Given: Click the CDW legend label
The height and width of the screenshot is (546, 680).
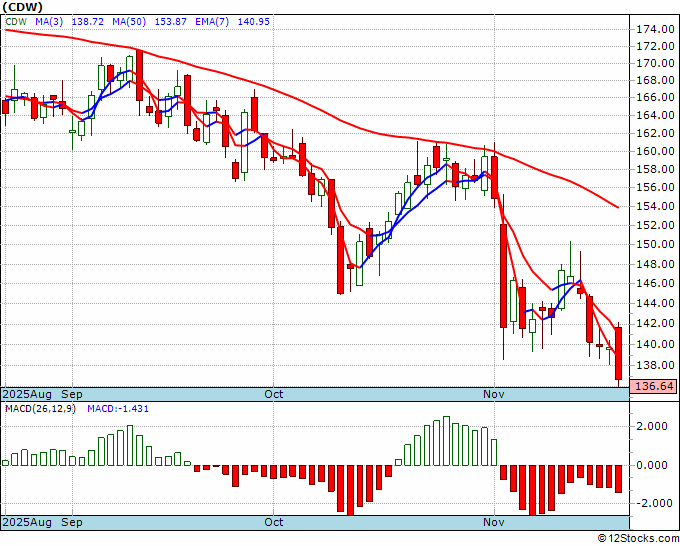Looking at the screenshot, I should pos(16,22).
